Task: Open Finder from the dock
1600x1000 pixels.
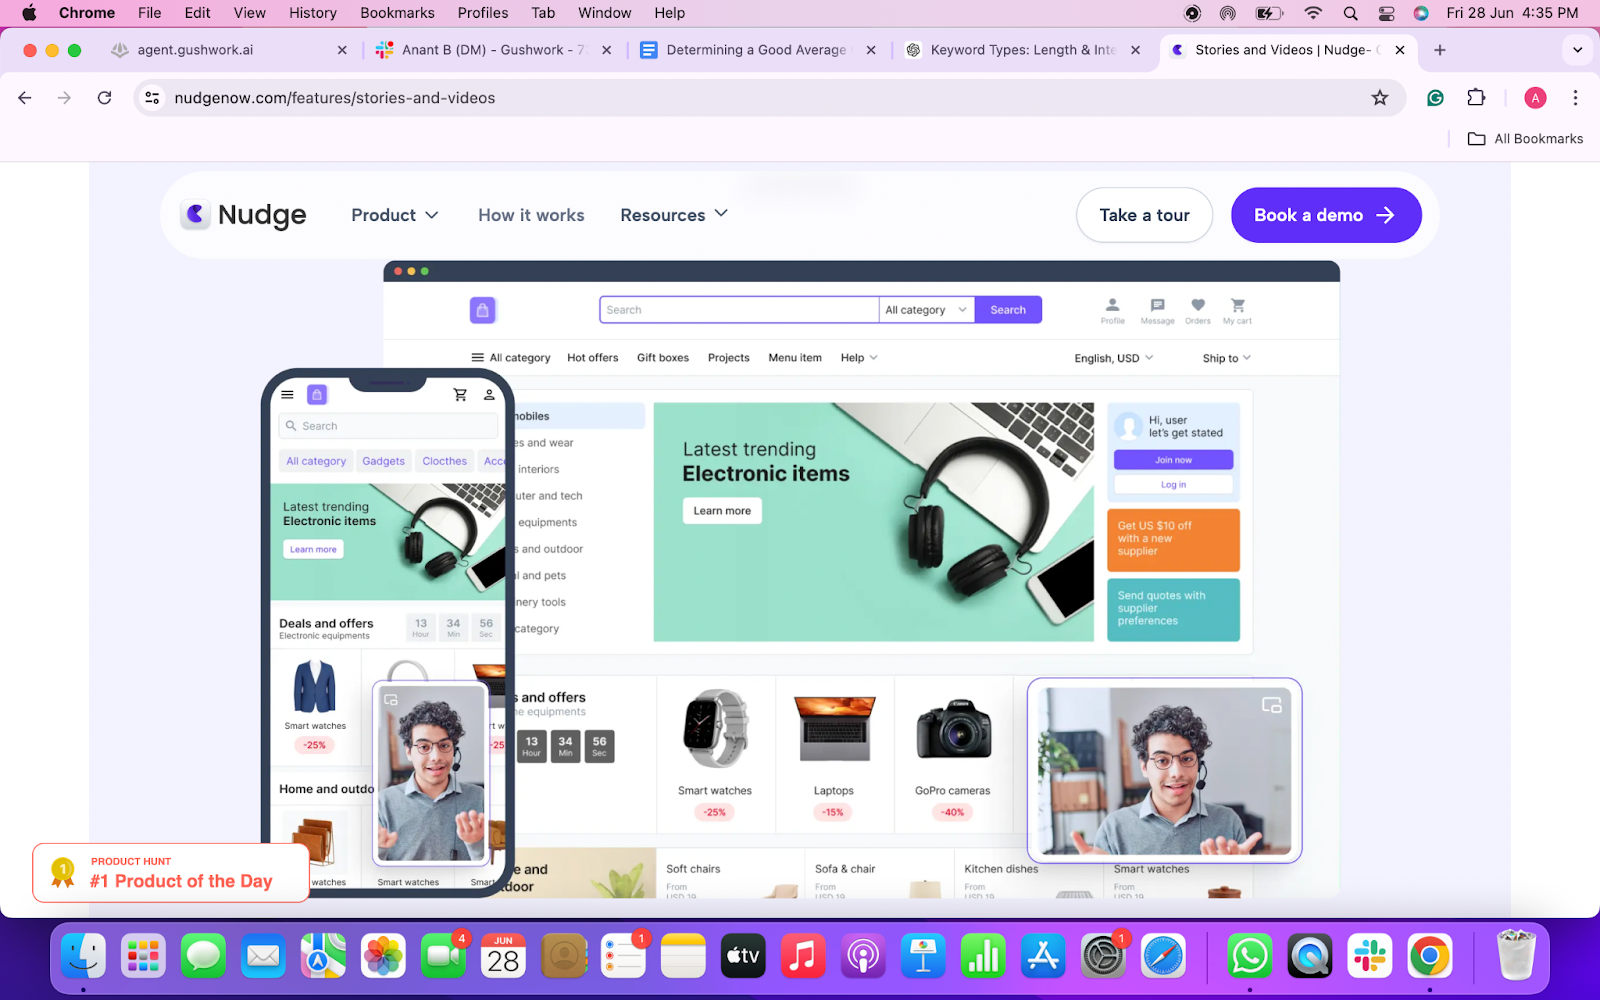Action: pyautogui.click(x=83, y=957)
